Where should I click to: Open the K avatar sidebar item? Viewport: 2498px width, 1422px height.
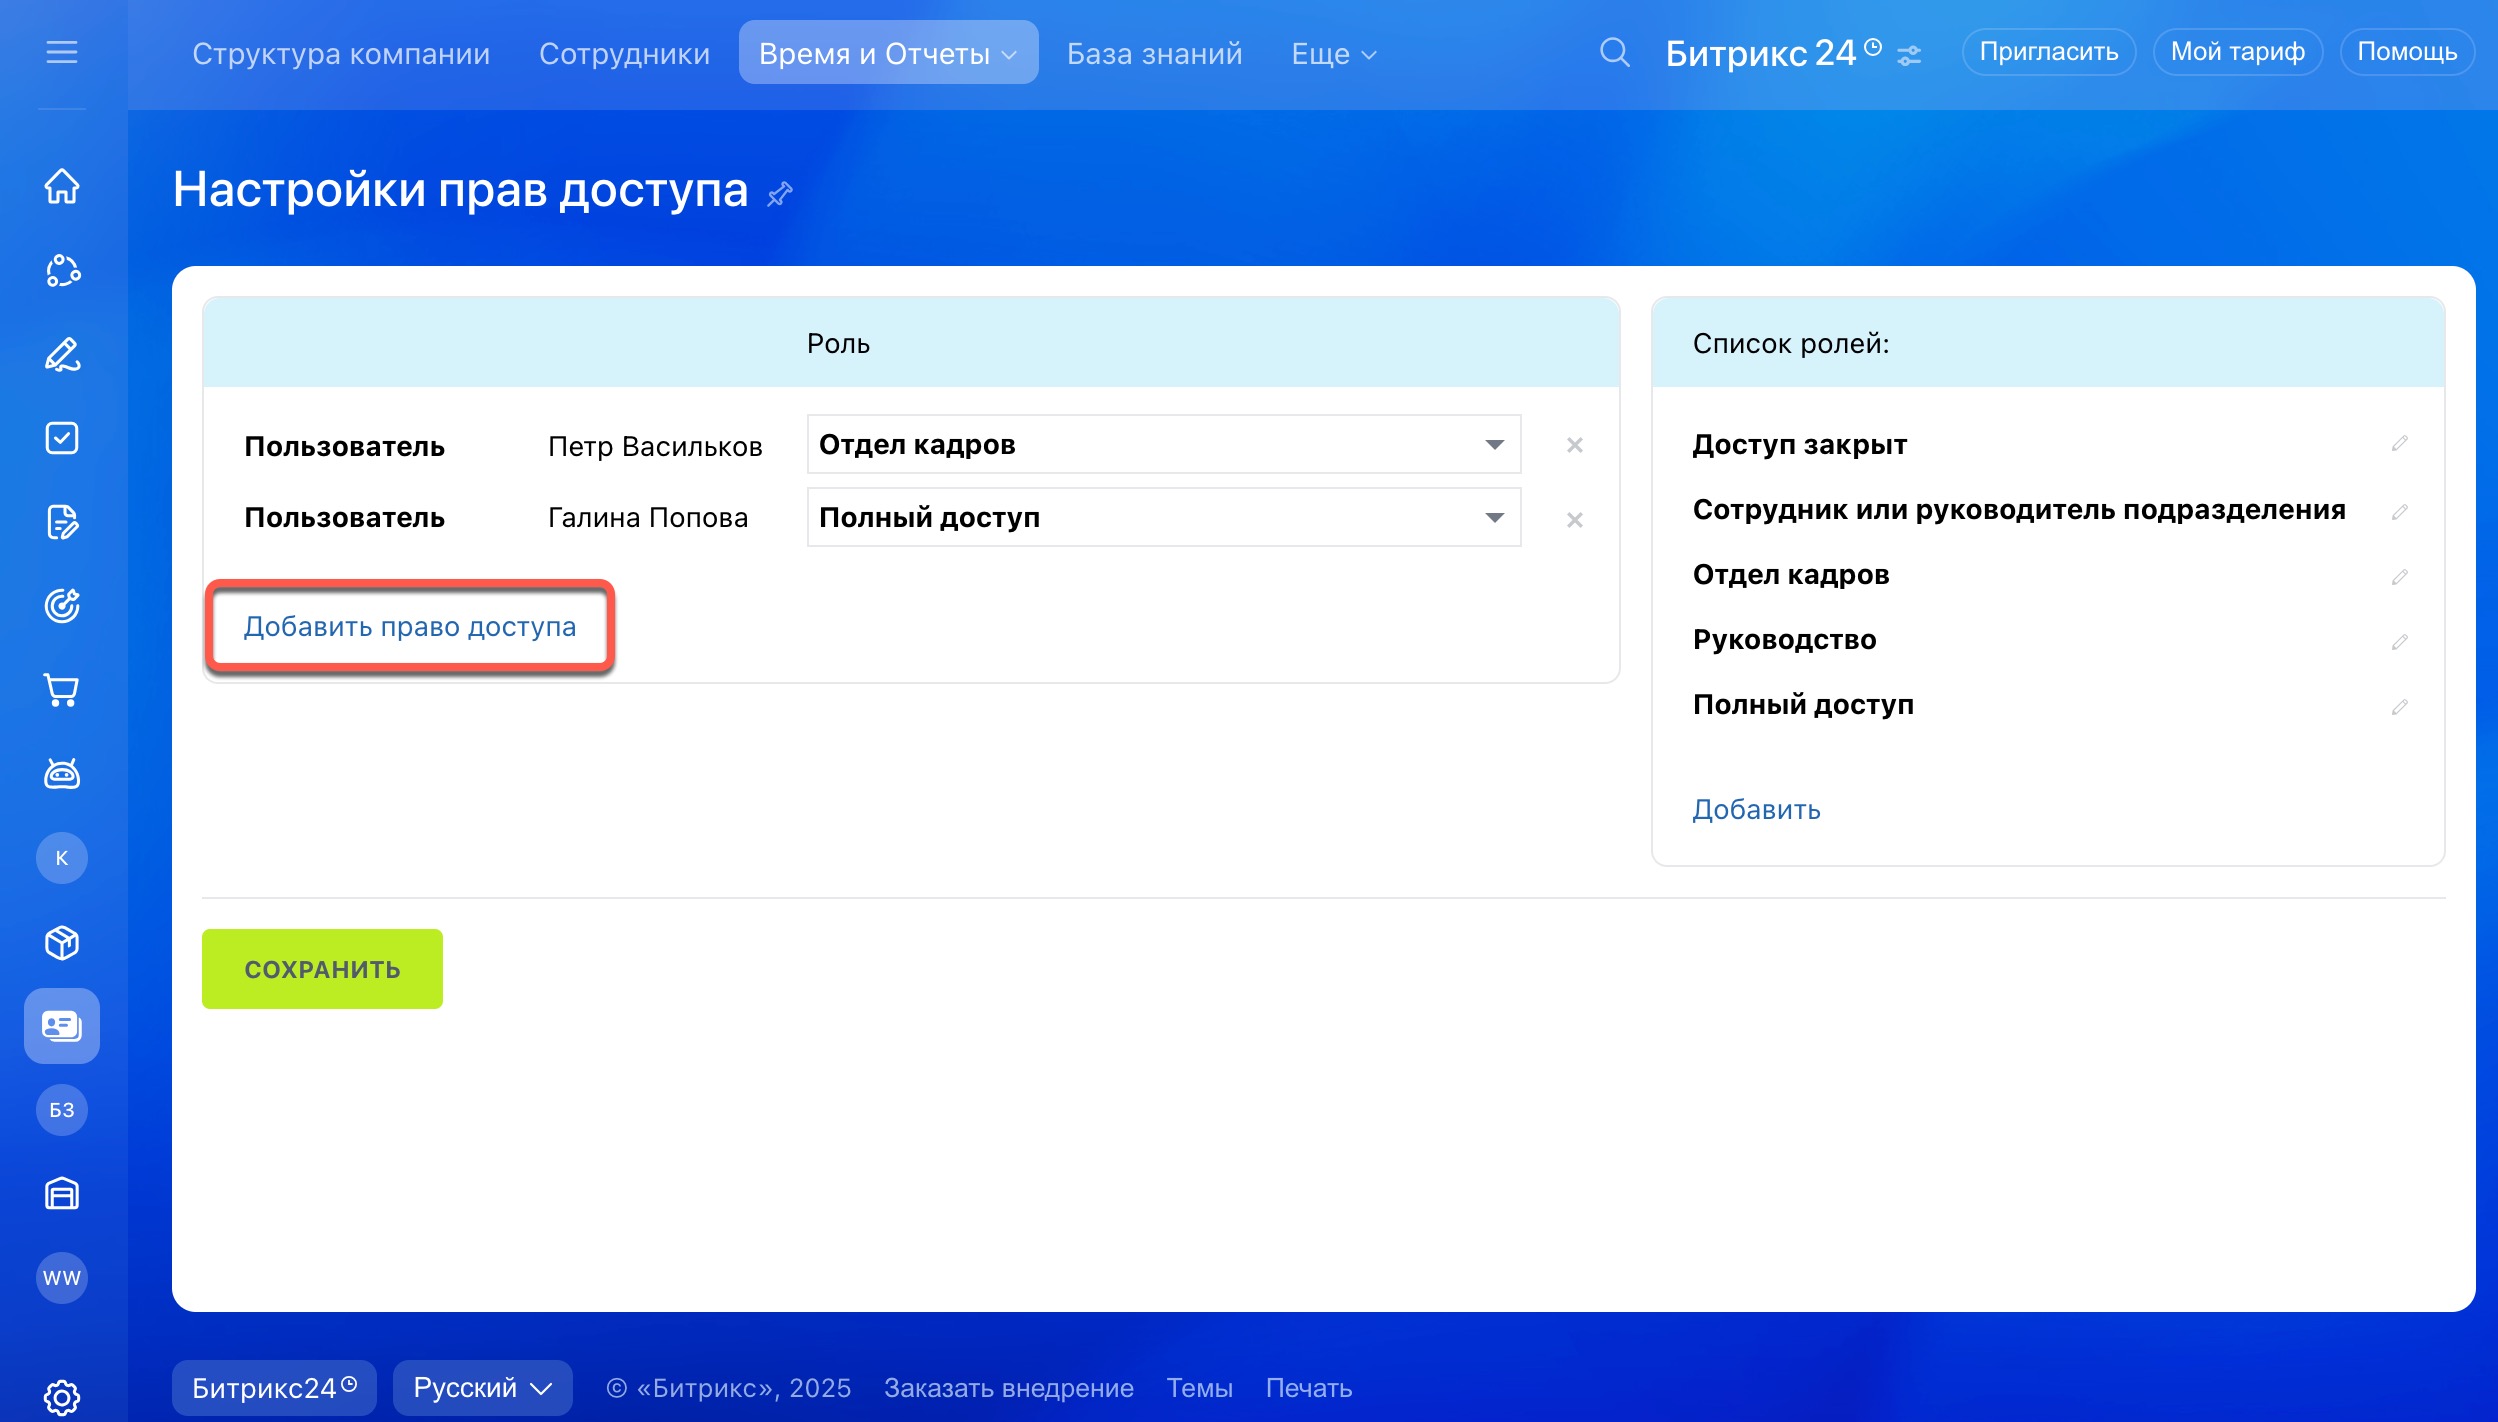pos(62,858)
